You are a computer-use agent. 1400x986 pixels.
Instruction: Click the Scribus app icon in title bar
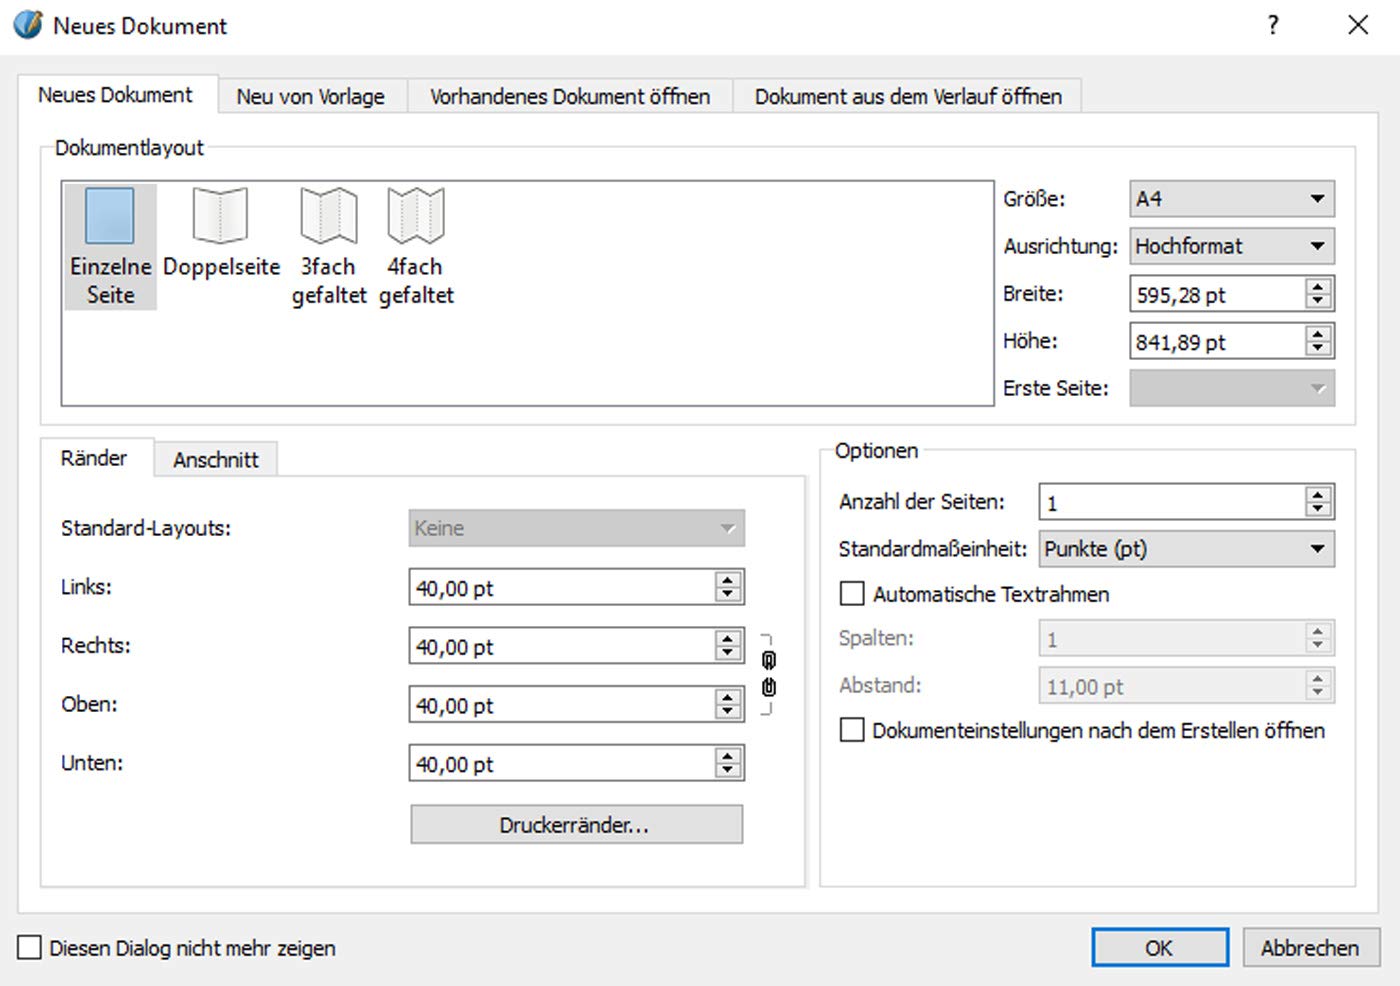[28, 24]
